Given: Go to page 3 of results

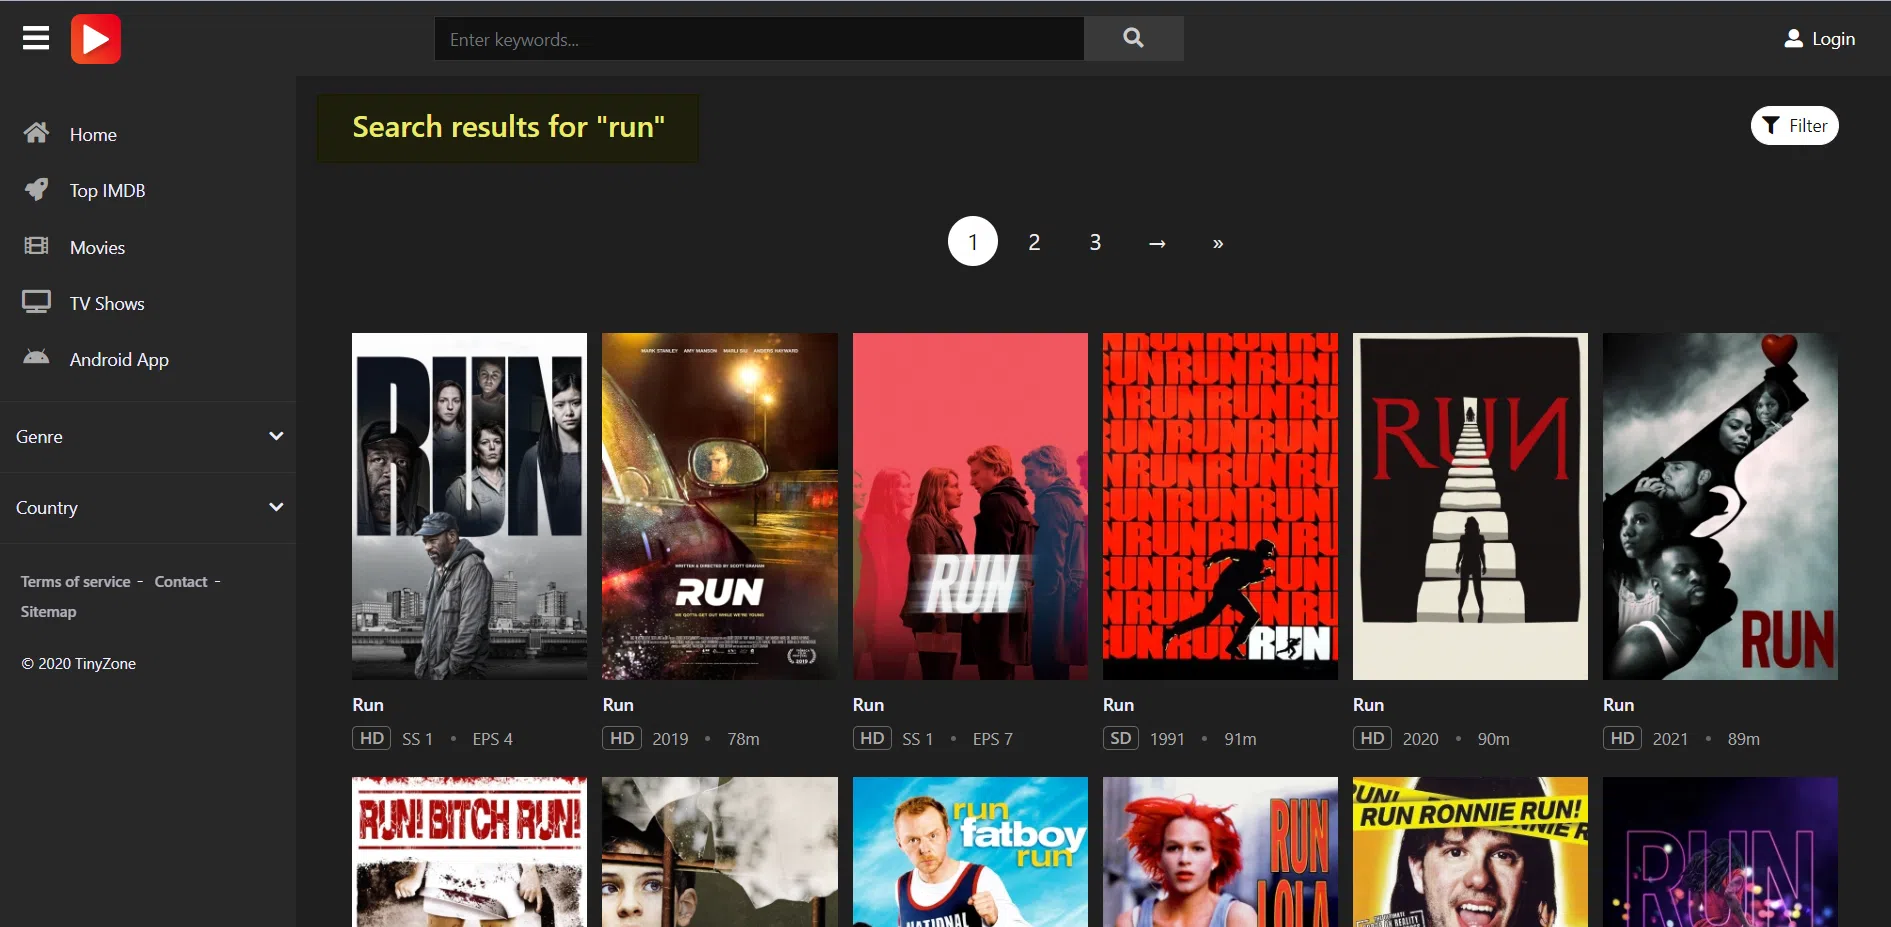Looking at the screenshot, I should pos(1095,242).
